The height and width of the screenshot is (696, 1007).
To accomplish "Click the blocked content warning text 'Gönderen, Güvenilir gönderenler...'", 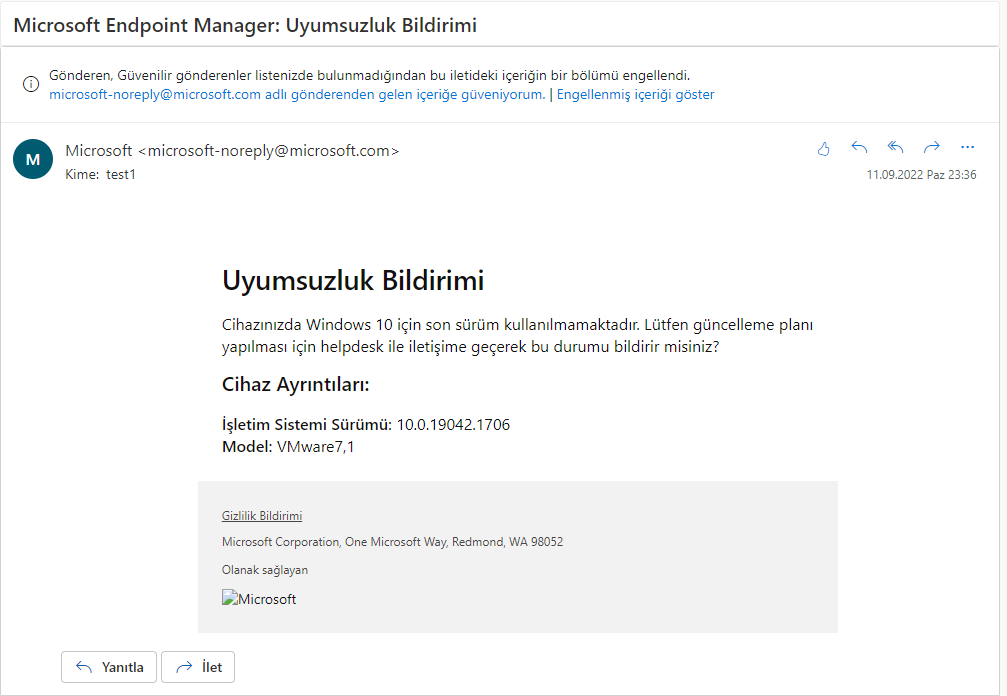I will point(369,76).
